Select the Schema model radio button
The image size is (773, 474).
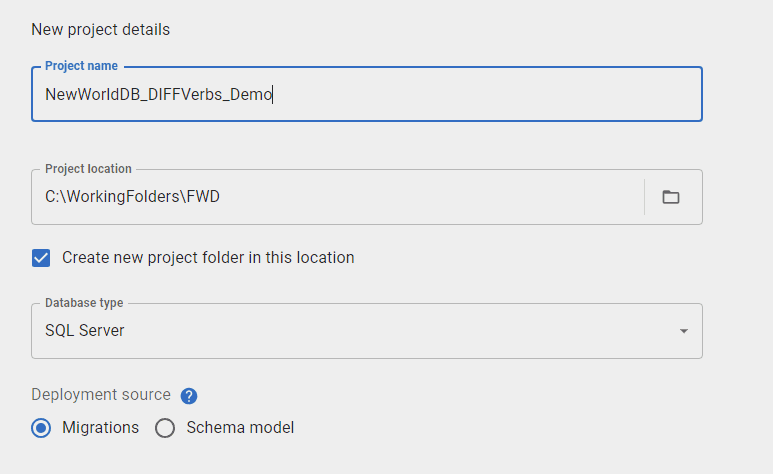pos(165,428)
